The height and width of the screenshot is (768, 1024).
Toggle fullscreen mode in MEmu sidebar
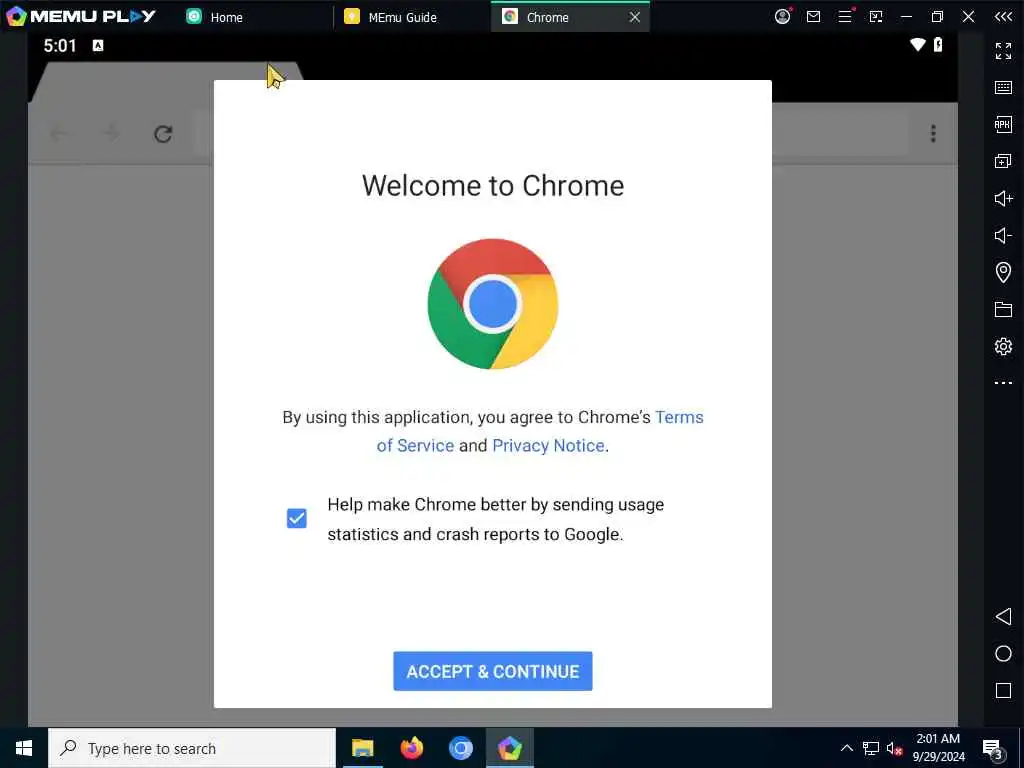pyautogui.click(x=1003, y=50)
